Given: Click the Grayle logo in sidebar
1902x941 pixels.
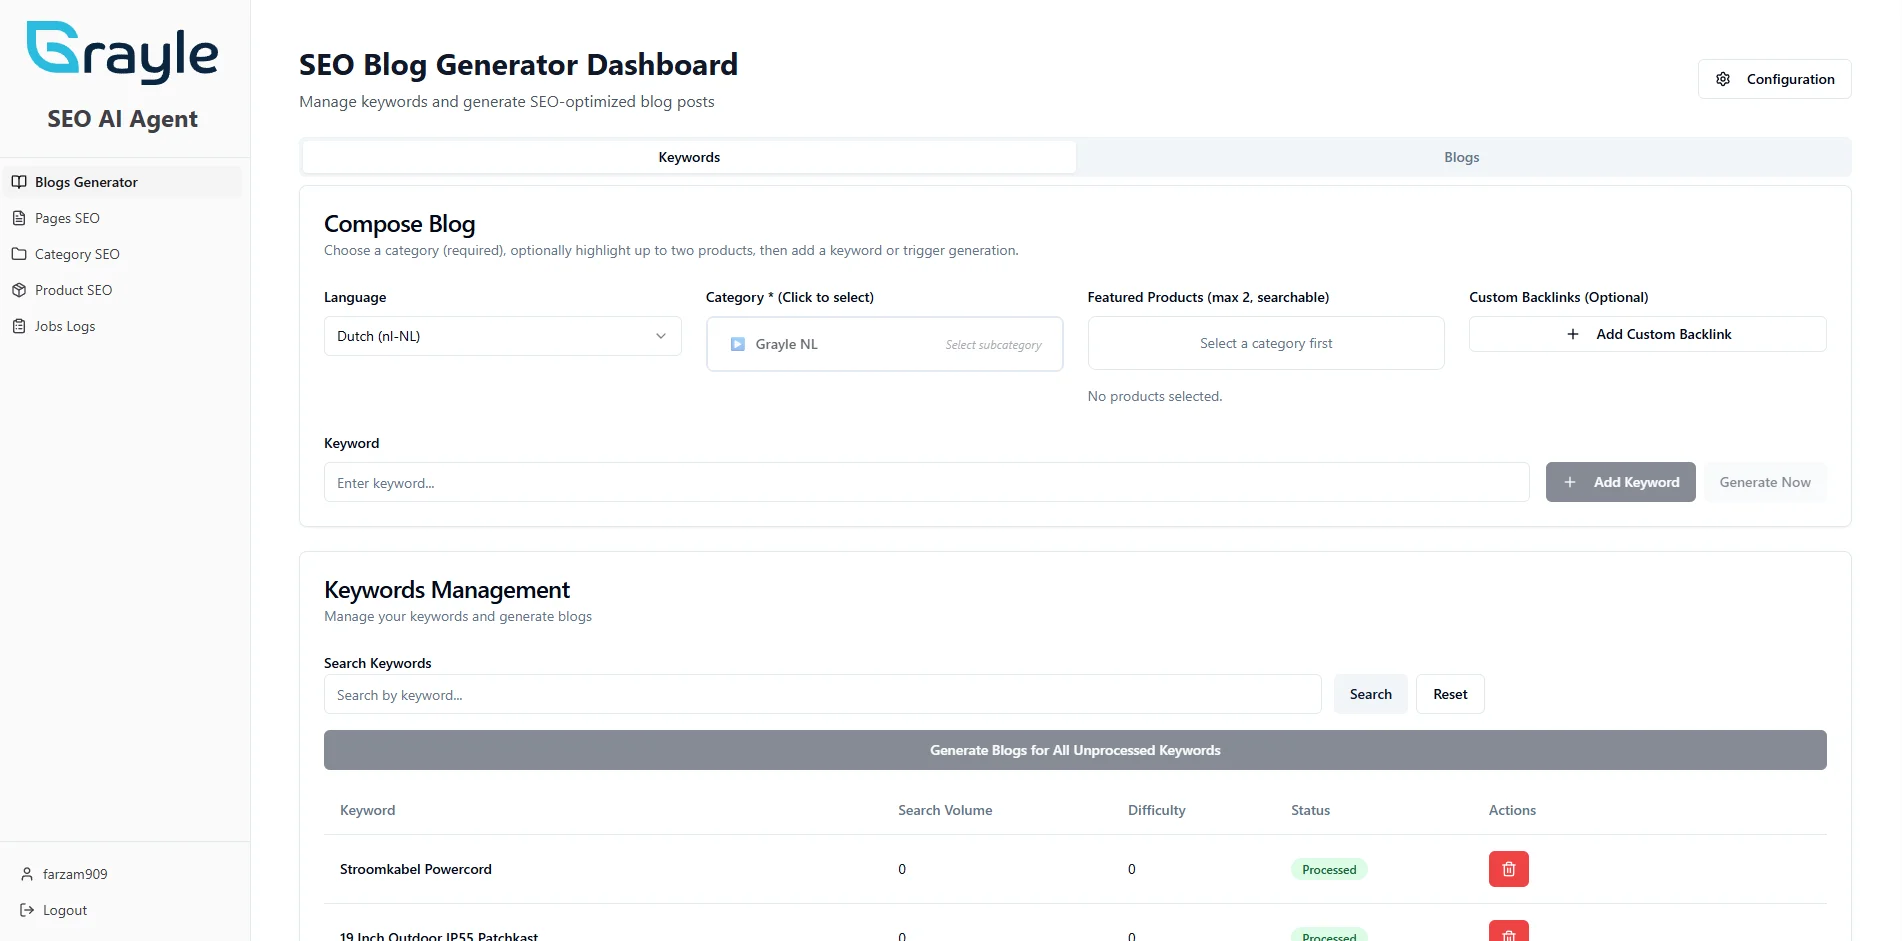Looking at the screenshot, I should (122, 52).
